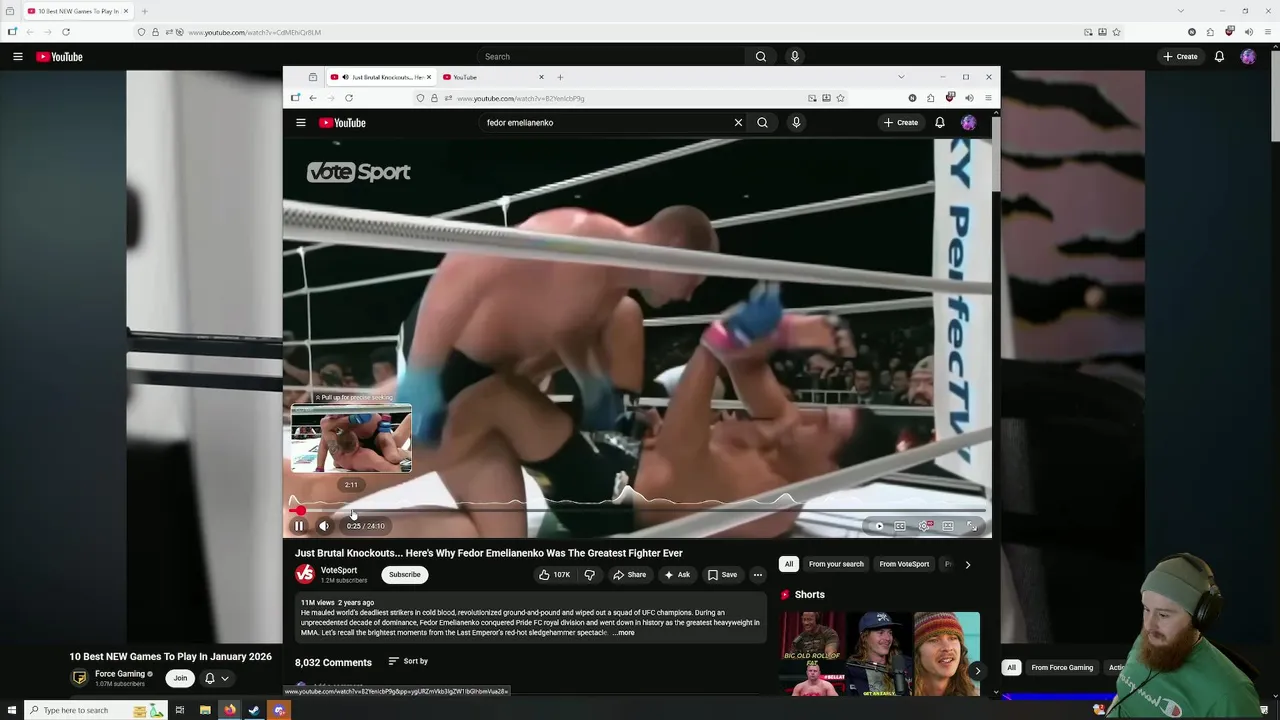Image resolution: width=1280 pixels, height=720 pixels.
Task: Switch to second YouTube tab
Action: coord(494,77)
